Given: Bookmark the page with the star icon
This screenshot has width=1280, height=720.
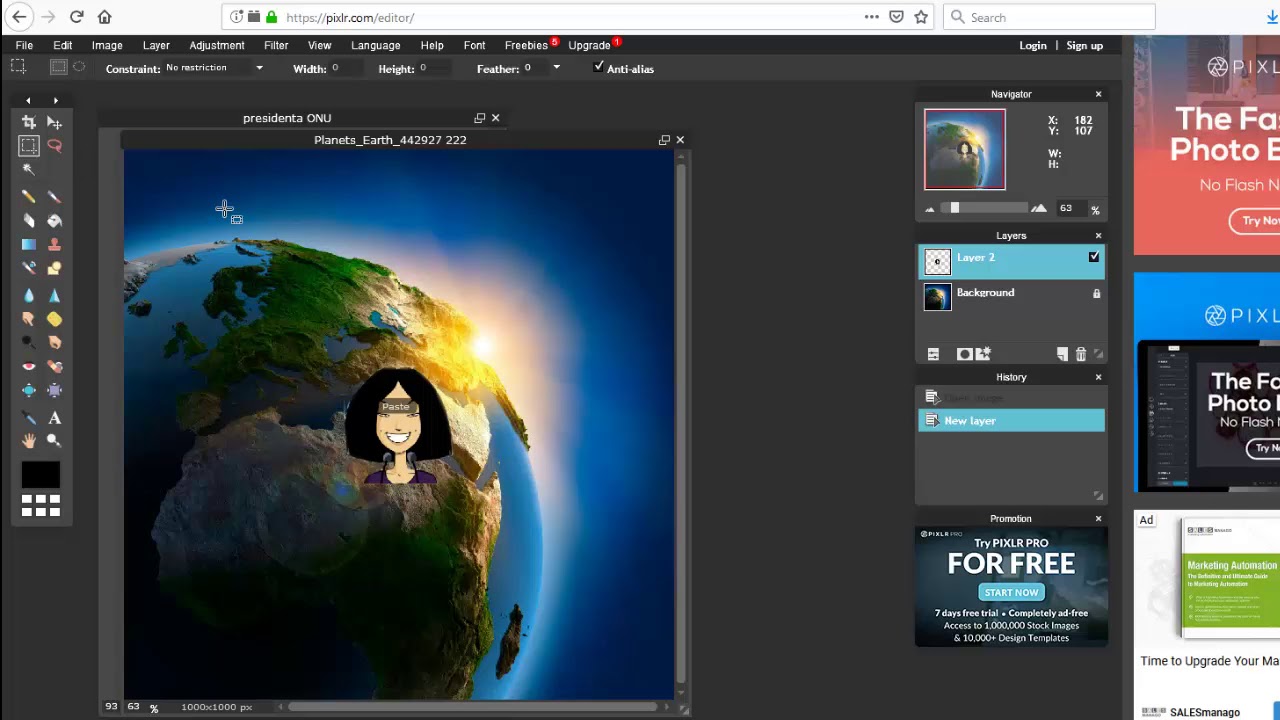Looking at the screenshot, I should (921, 17).
